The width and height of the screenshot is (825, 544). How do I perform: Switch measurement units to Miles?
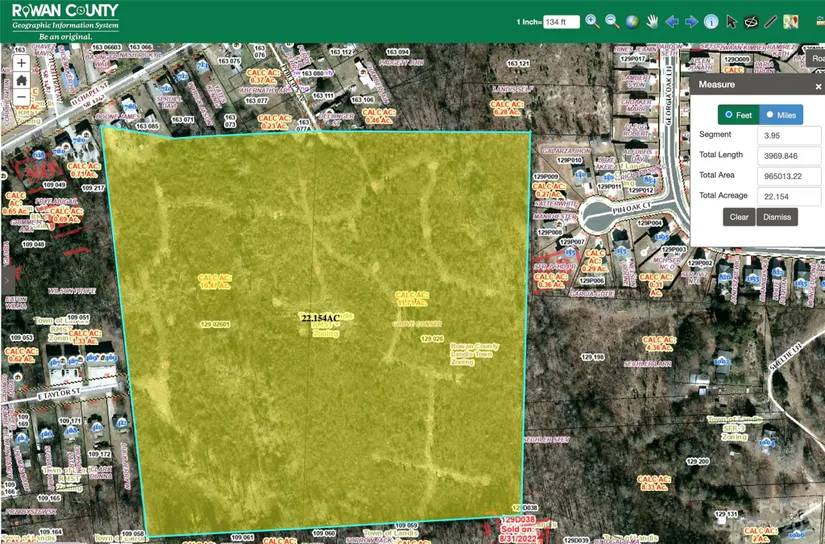pyautogui.click(x=781, y=115)
